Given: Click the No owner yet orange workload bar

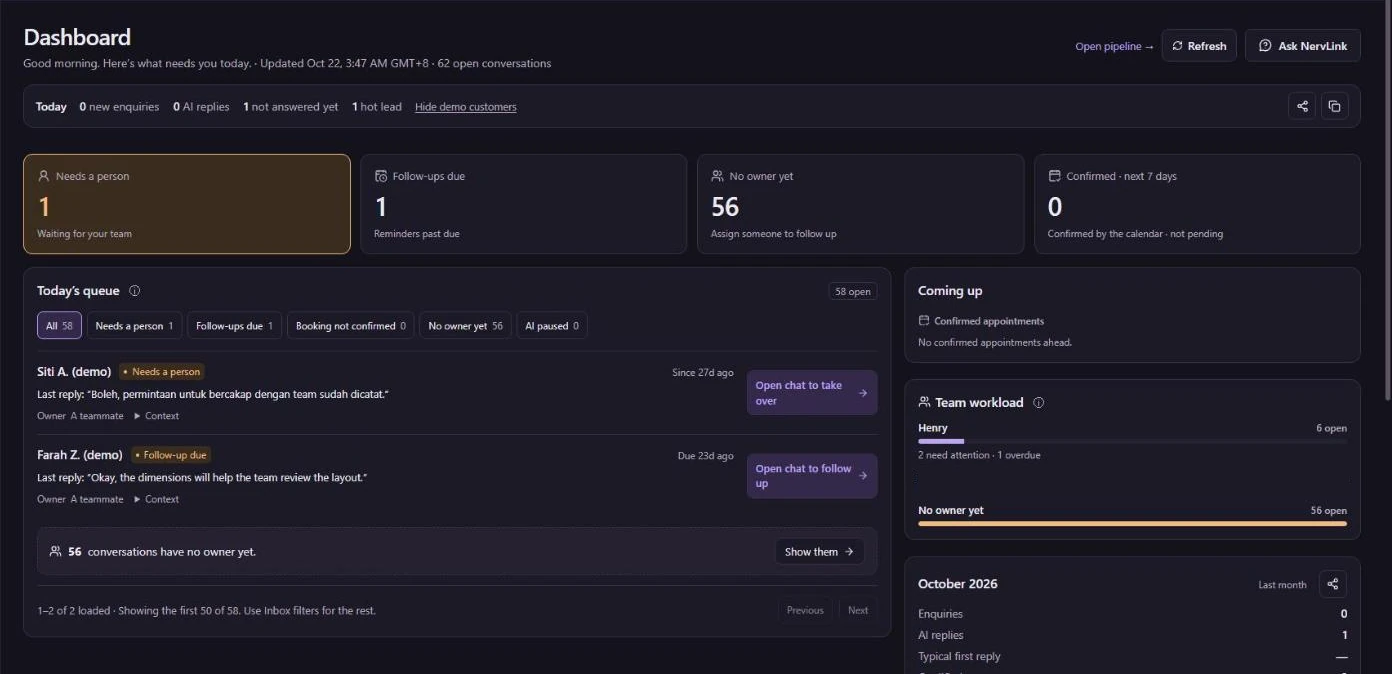Looking at the screenshot, I should pos(1132,523).
